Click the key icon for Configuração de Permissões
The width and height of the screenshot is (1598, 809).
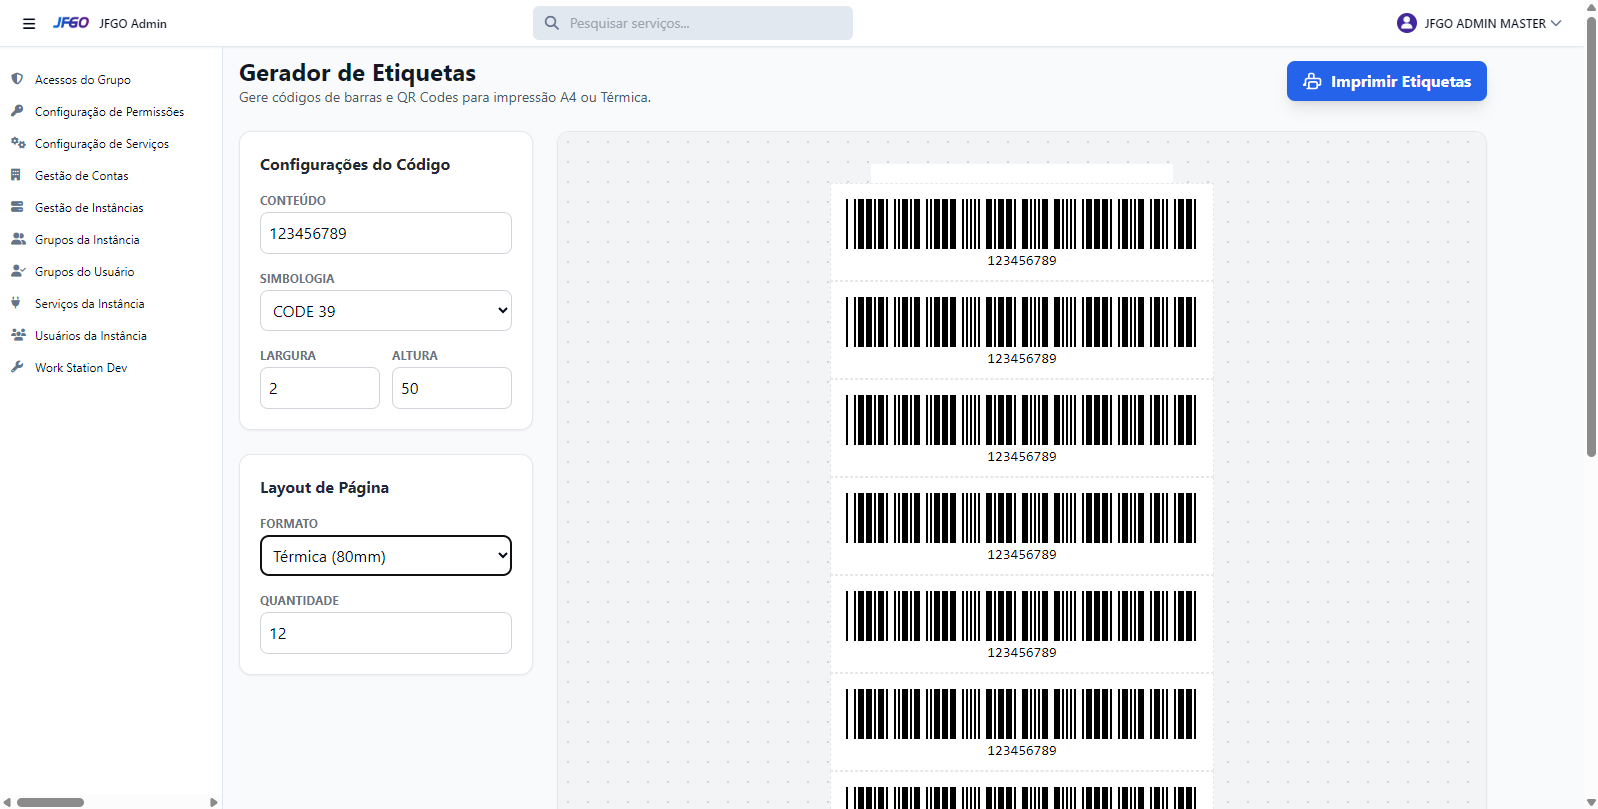[x=17, y=111]
